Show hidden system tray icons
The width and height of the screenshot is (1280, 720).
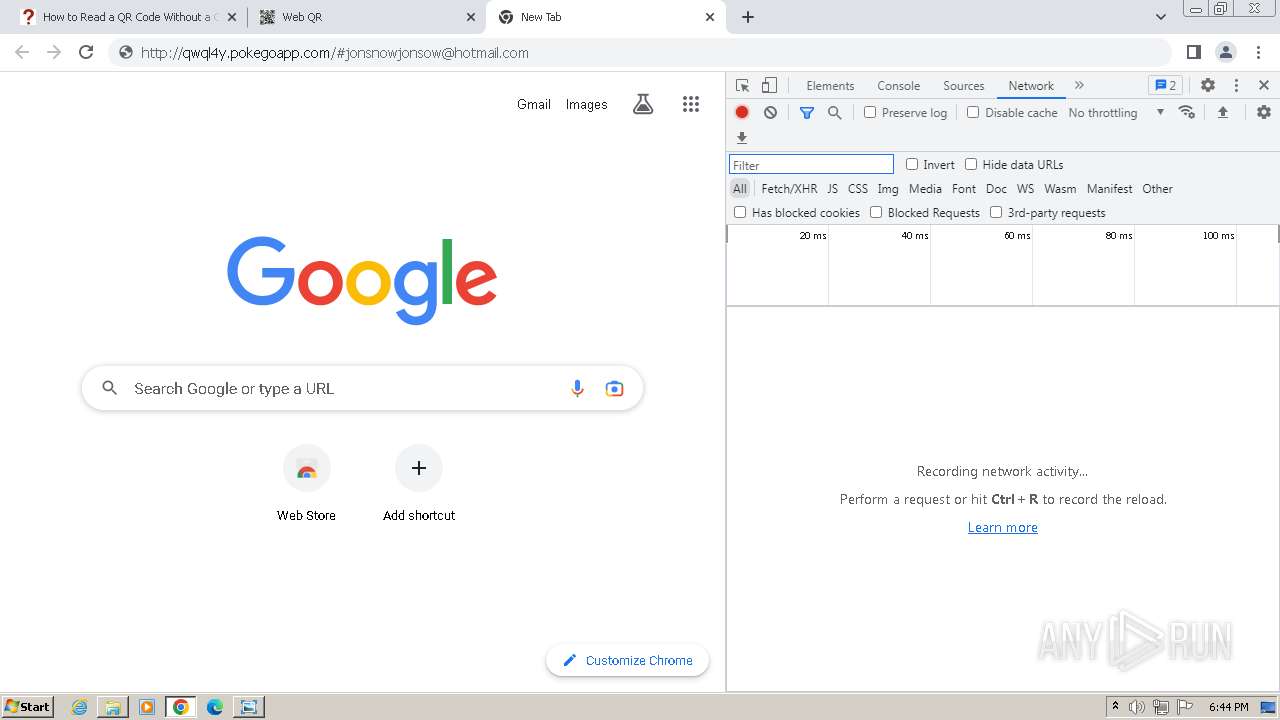[x=1115, y=707]
